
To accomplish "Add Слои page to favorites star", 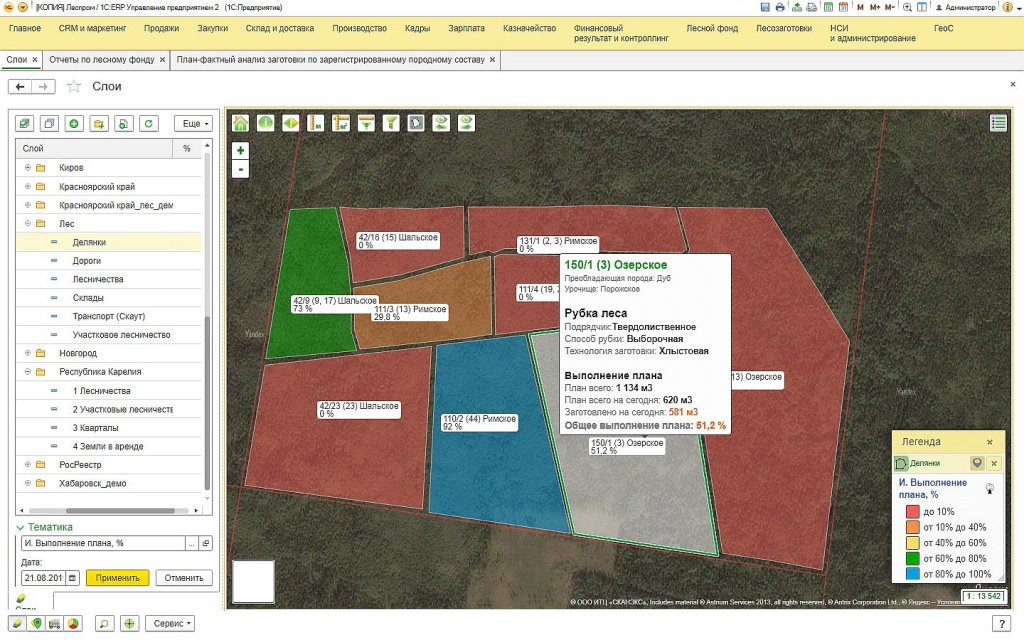I will click(74, 86).
